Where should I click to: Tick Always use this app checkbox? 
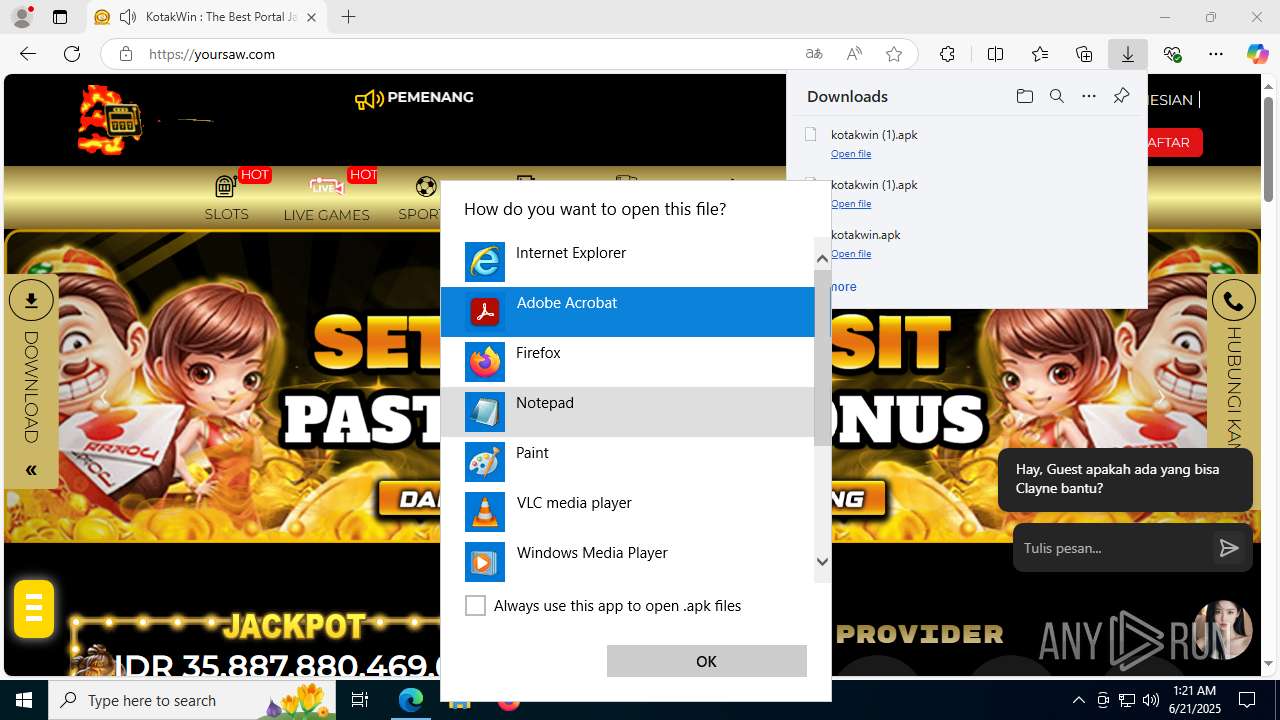(x=476, y=606)
